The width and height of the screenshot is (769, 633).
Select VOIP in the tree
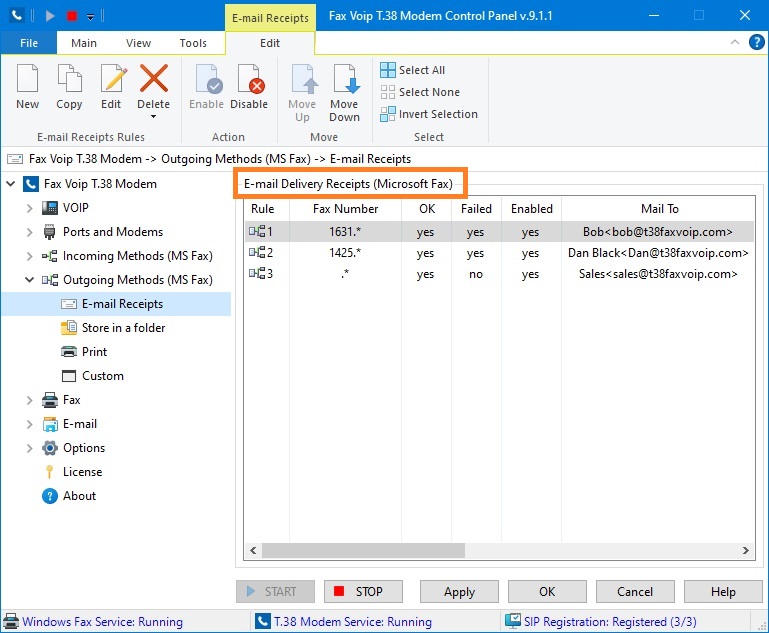[x=76, y=208]
